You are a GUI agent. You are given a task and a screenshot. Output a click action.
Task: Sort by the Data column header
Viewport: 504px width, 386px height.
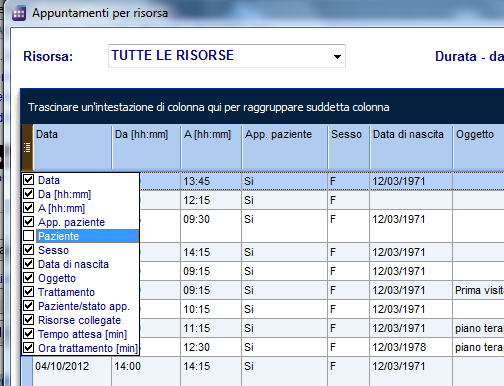click(x=72, y=147)
